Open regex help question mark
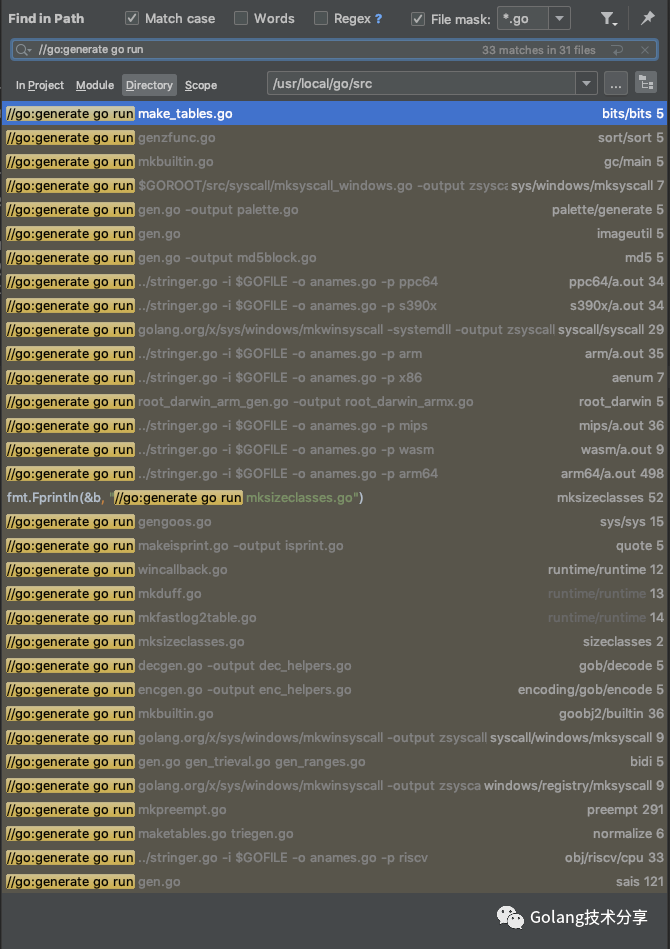 (x=379, y=19)
